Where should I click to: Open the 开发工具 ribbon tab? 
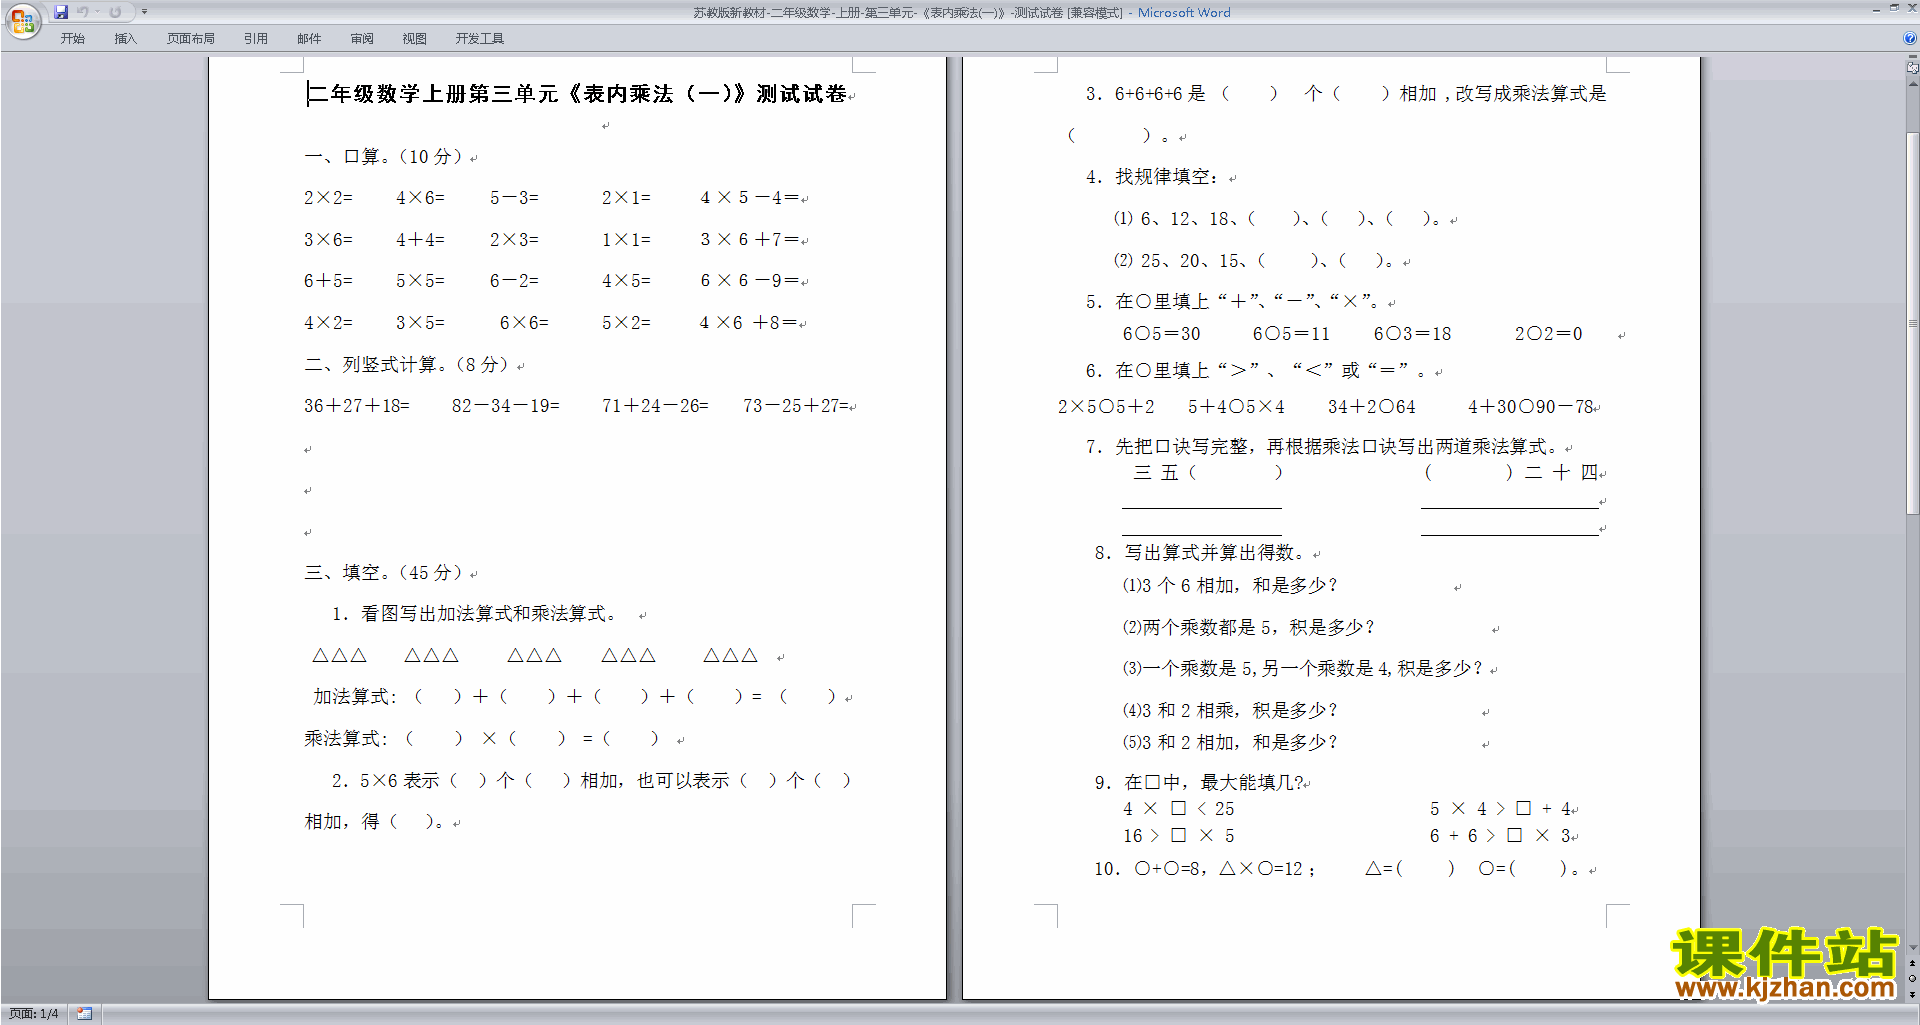tap(479, 39)
